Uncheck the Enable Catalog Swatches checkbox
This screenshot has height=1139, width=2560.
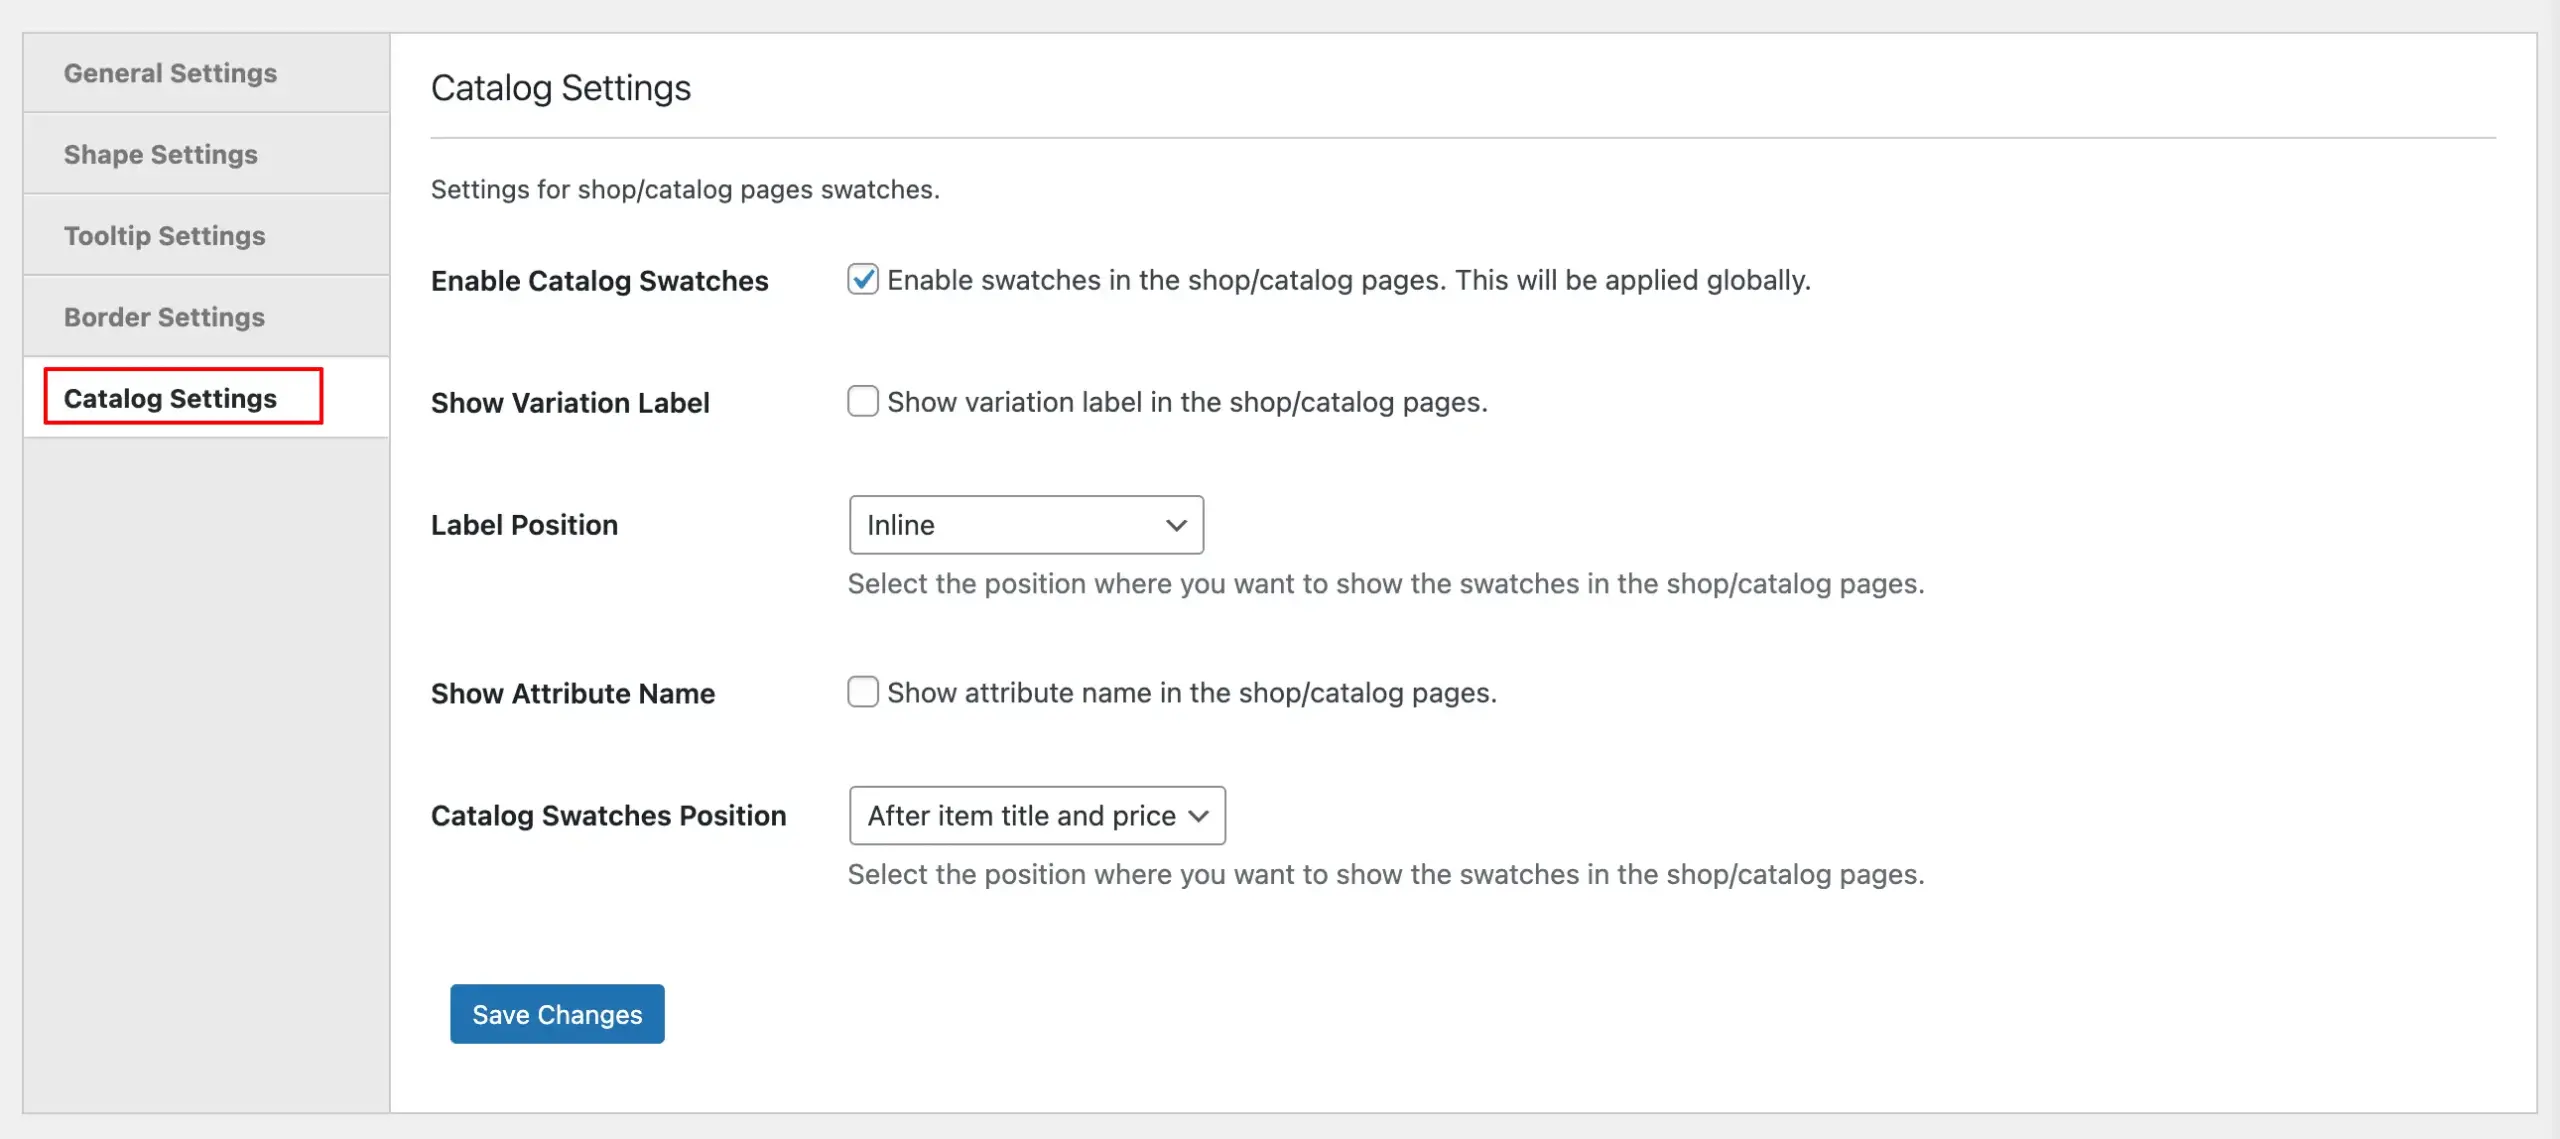pyautogui.click(x=862, y=279)
